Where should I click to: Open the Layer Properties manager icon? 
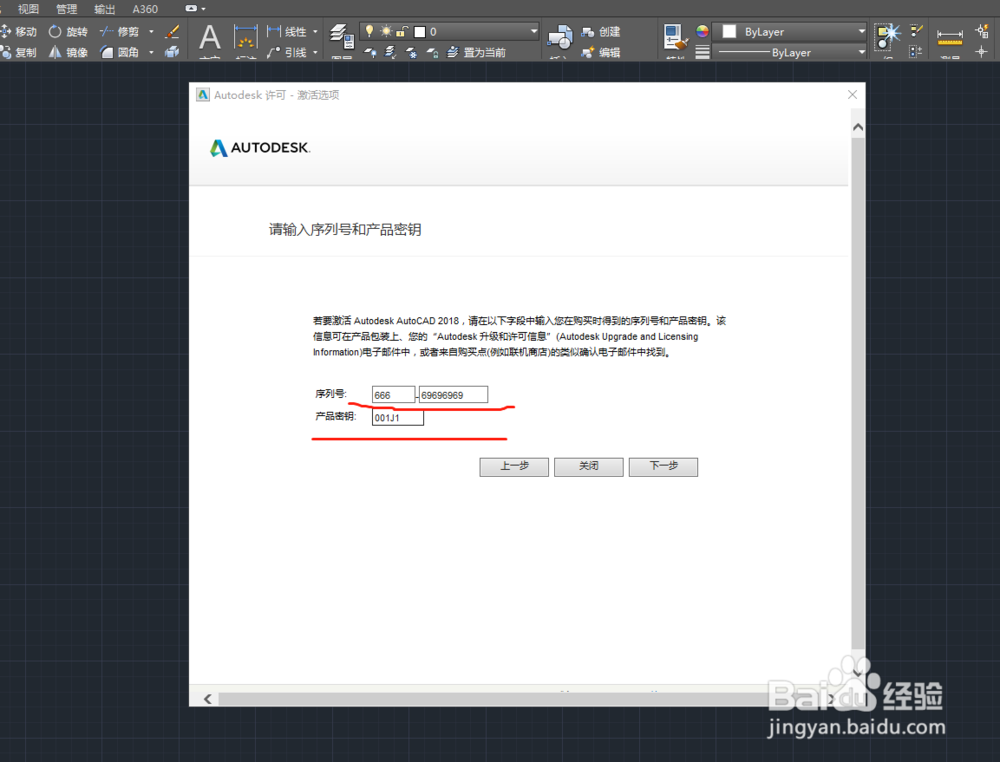(342, 36)
